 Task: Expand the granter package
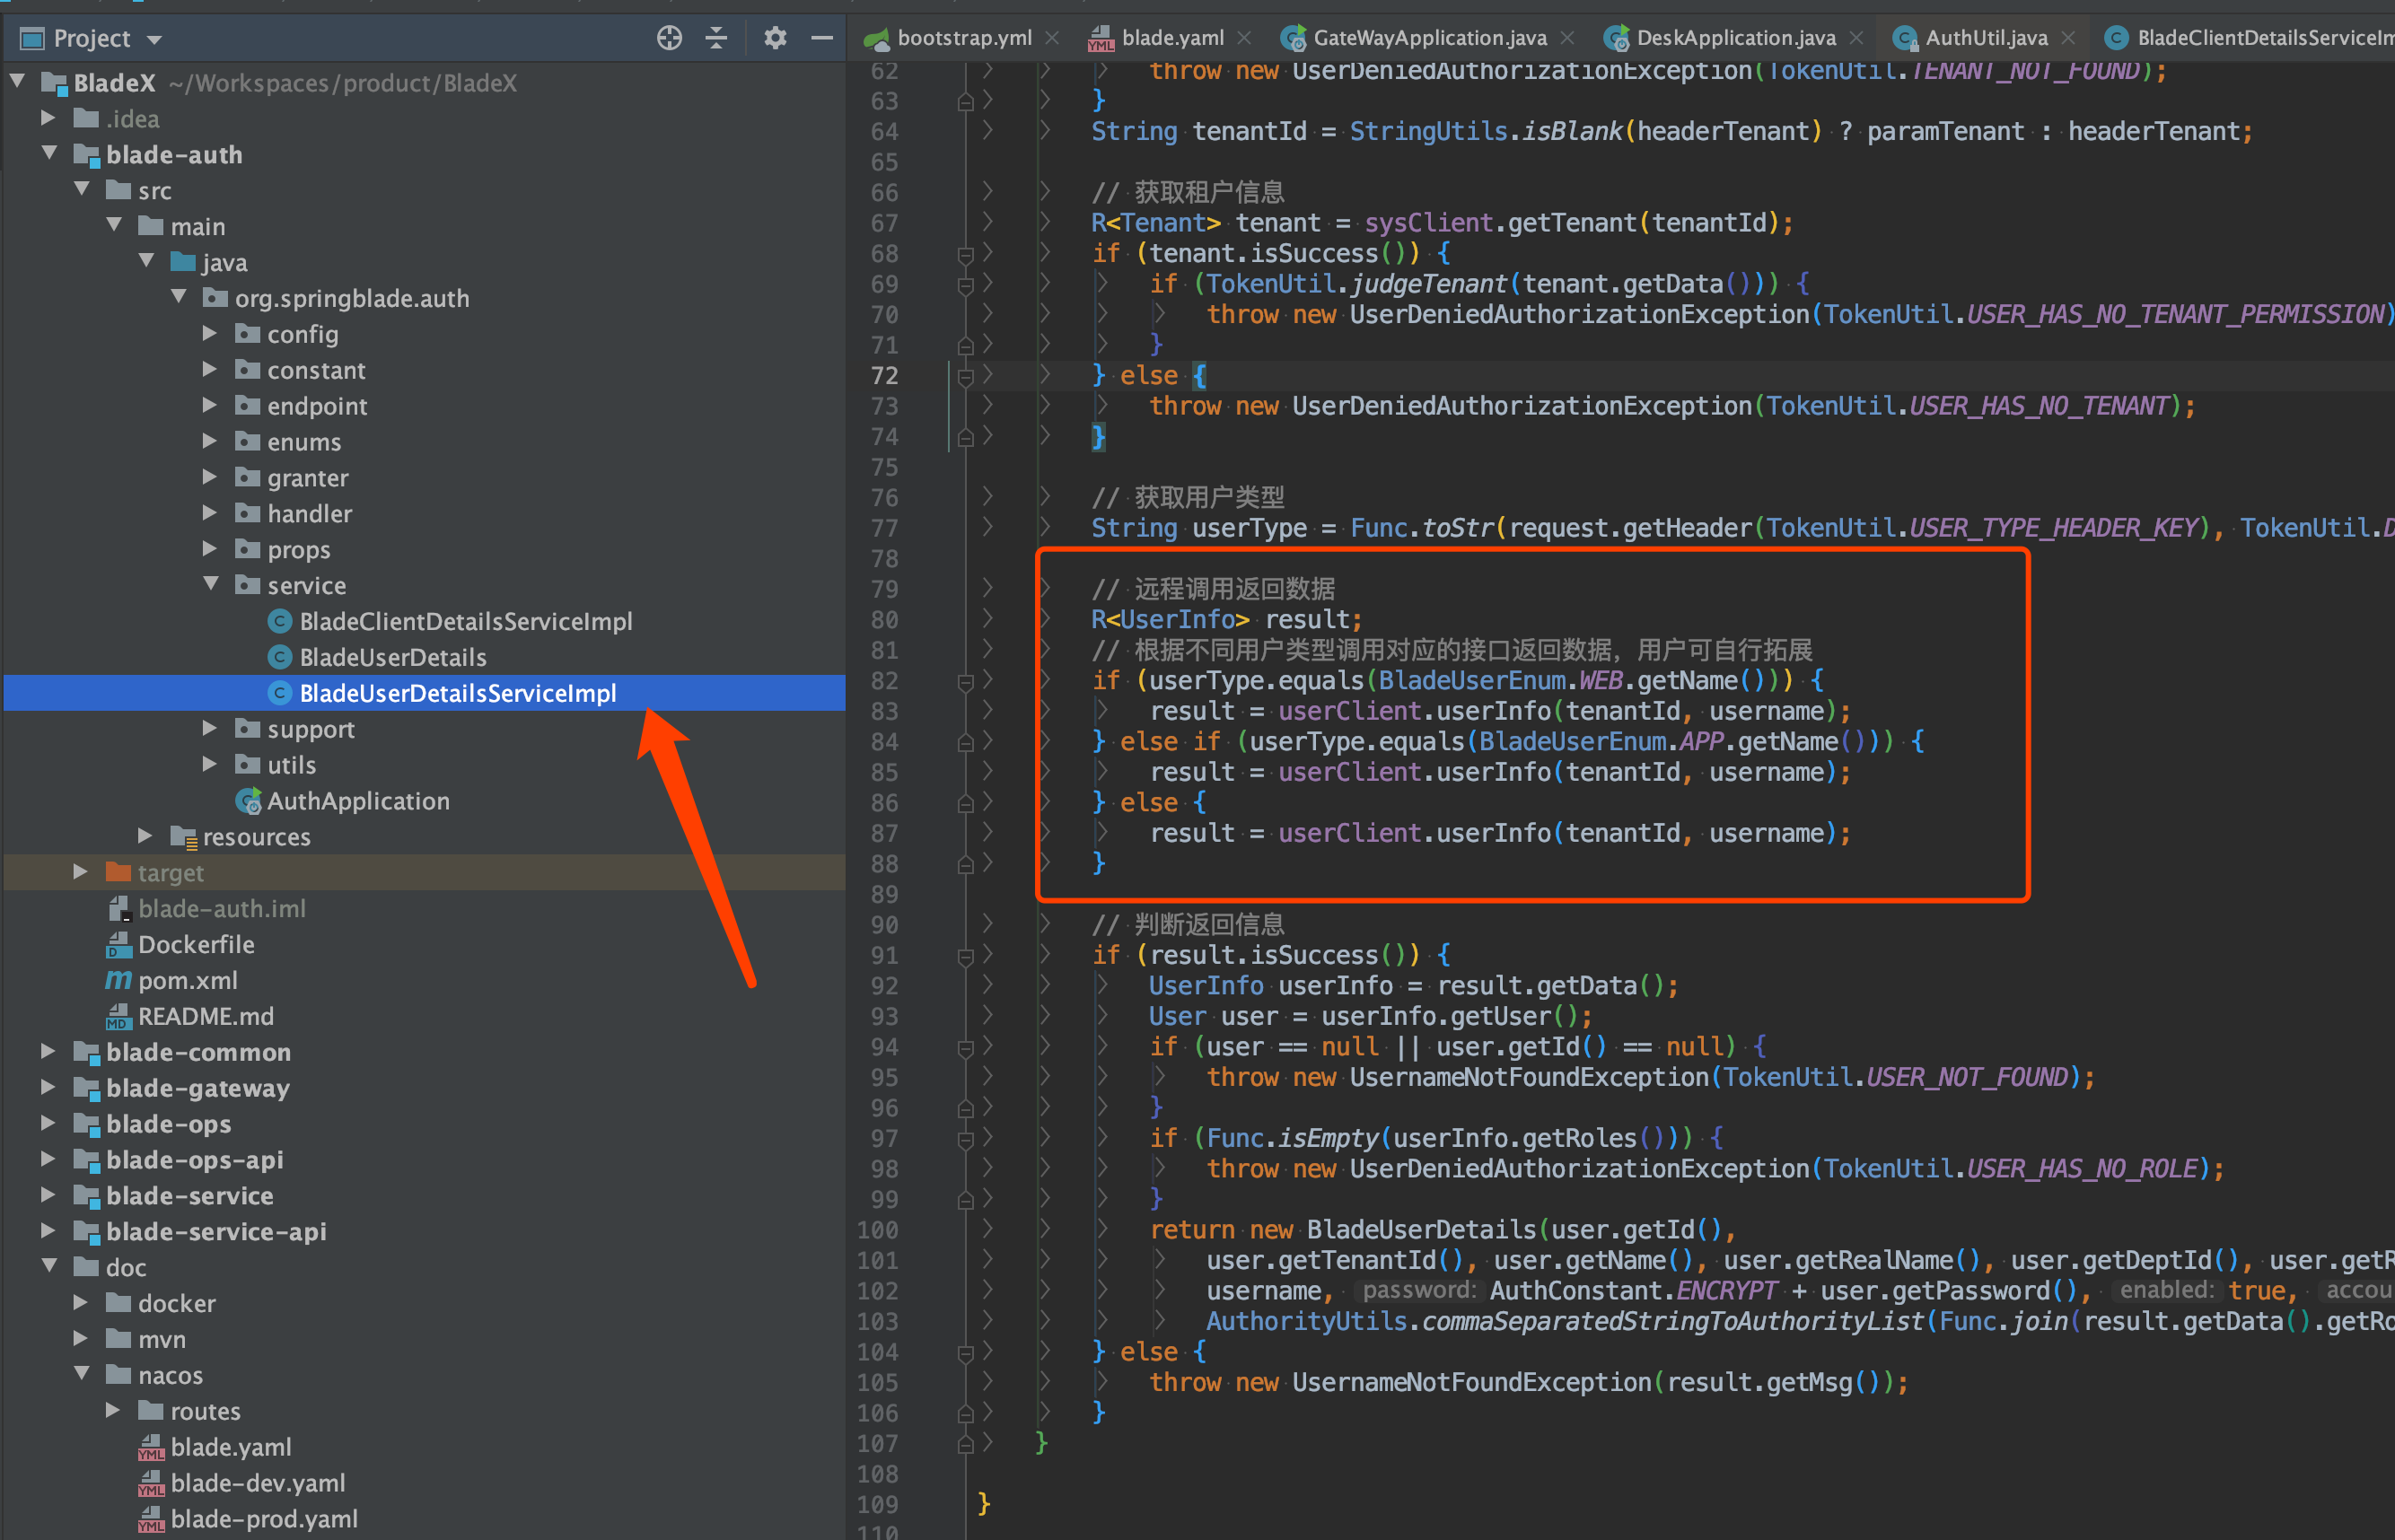(210, 477)
